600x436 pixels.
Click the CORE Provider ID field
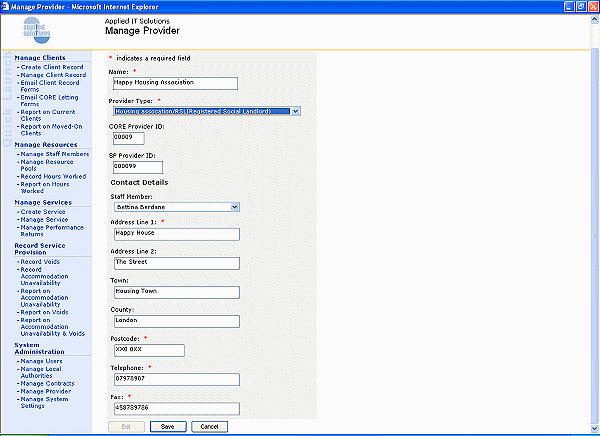(129, 138)
